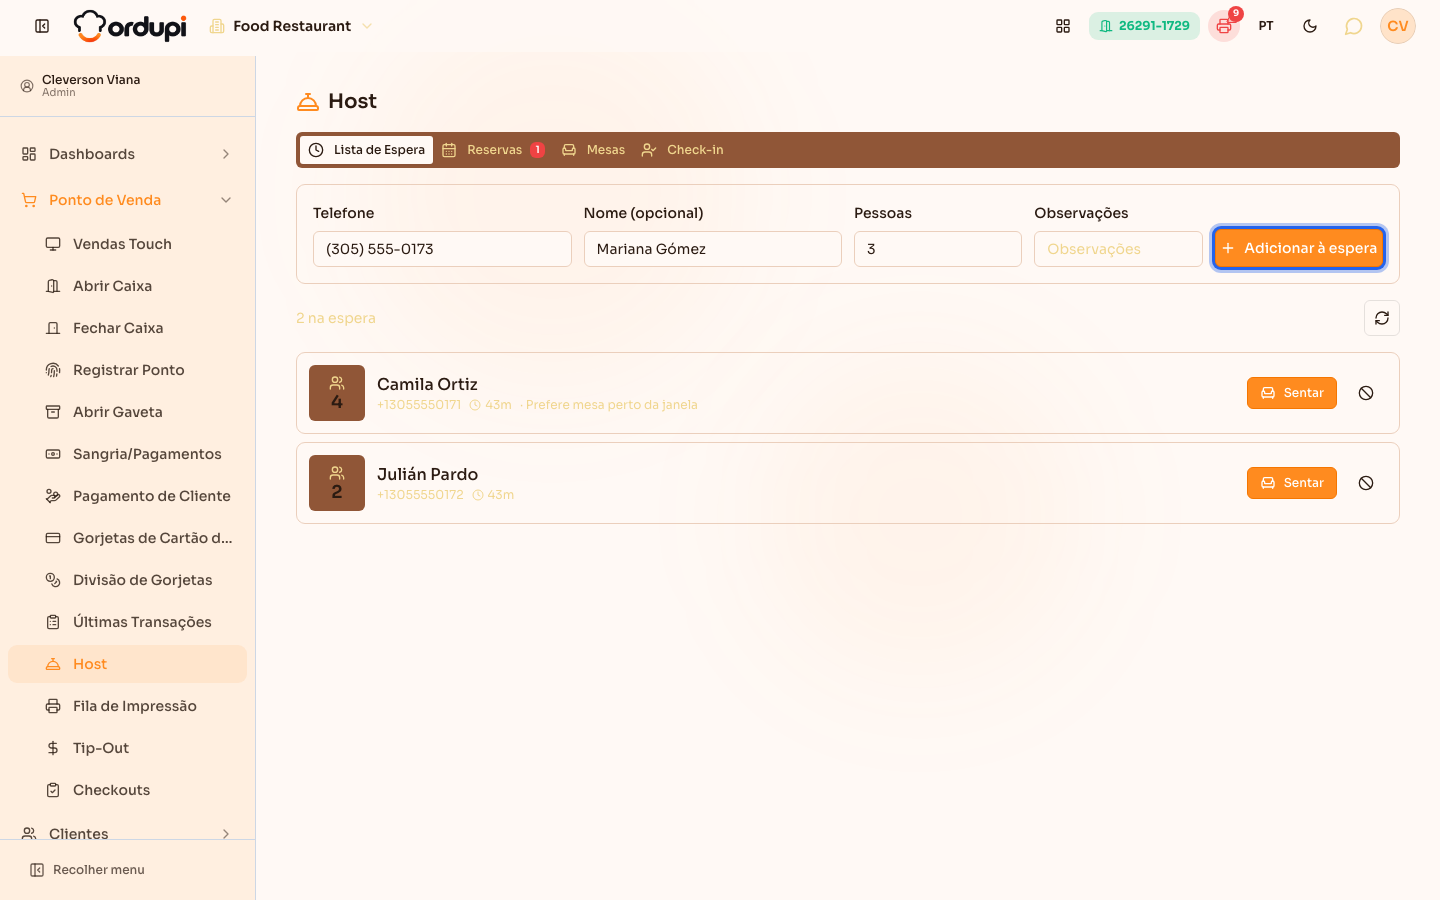Cancel Julián Pardo's waitlist entry
Viewport: 1440px width, 900px height.
pos(1366,483)
